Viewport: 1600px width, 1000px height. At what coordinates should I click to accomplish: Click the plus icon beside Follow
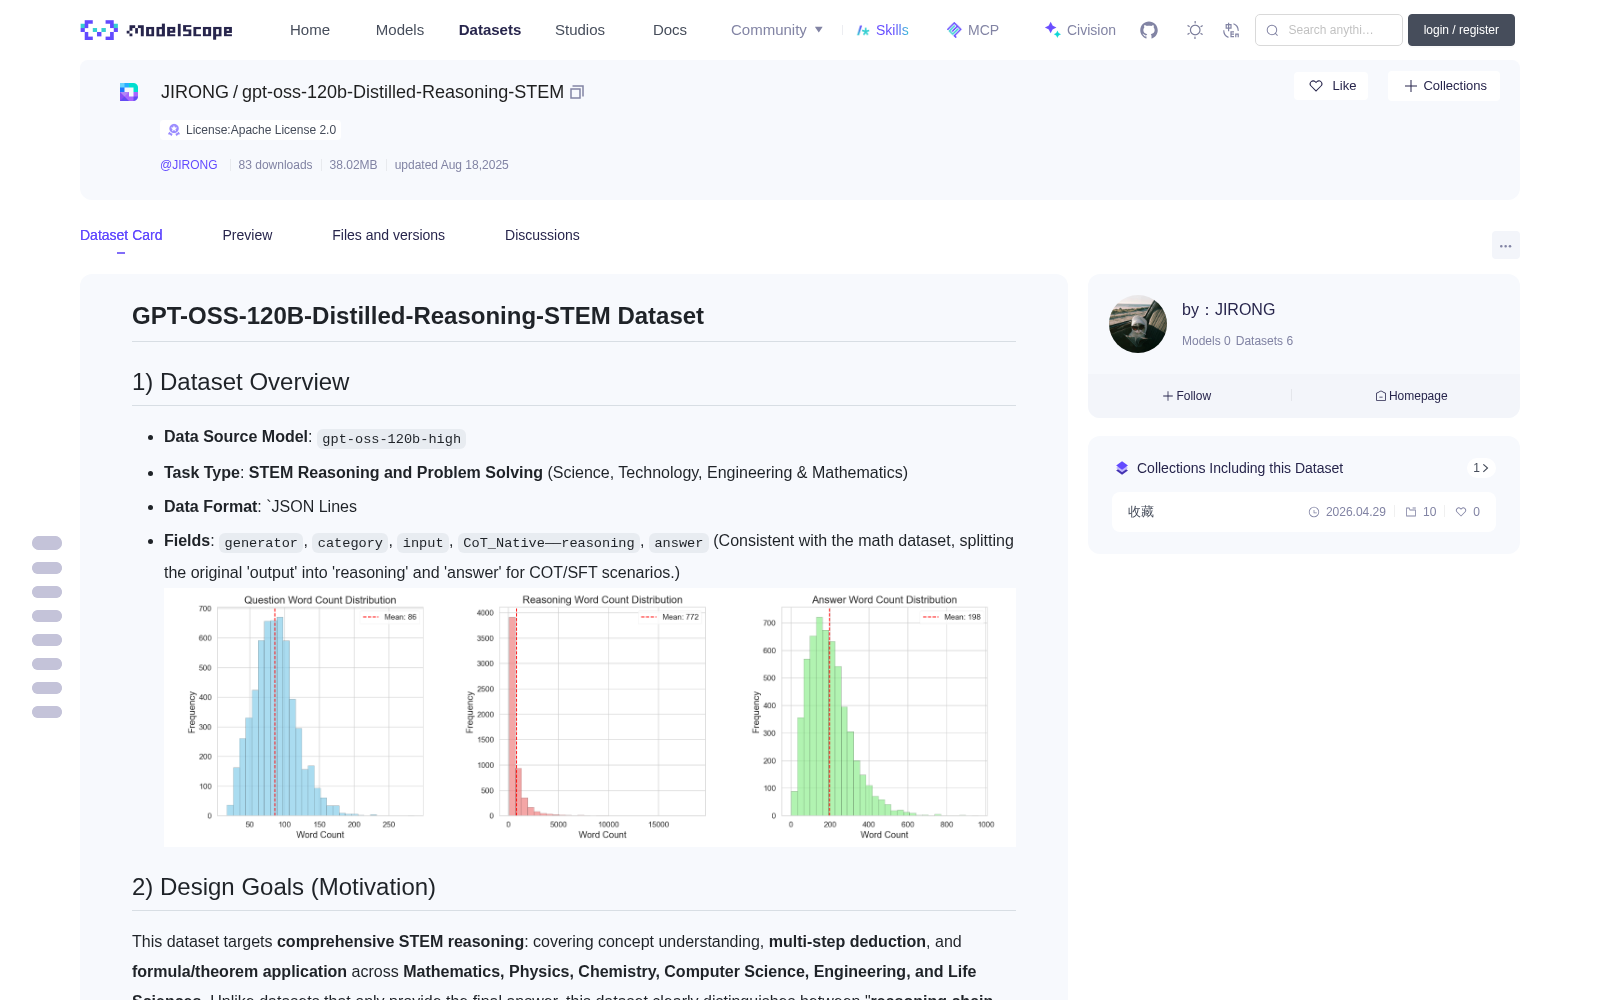click(1168, 396)
